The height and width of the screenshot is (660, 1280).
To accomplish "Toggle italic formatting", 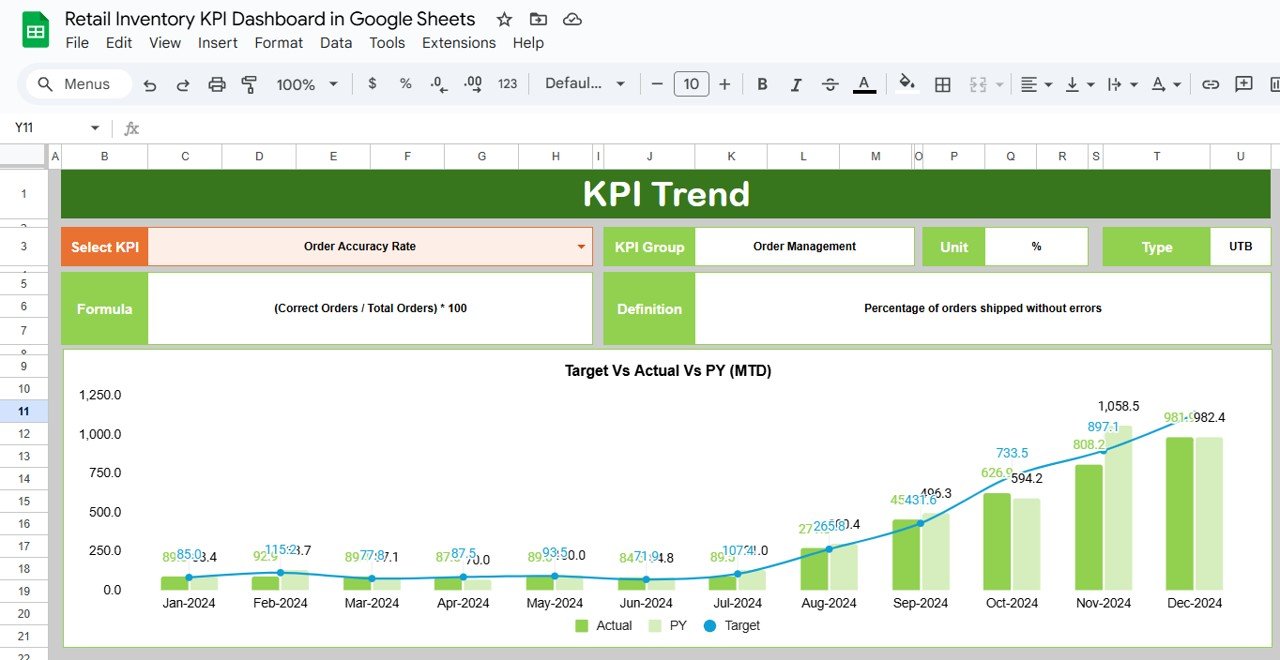I will coord(796,84).
